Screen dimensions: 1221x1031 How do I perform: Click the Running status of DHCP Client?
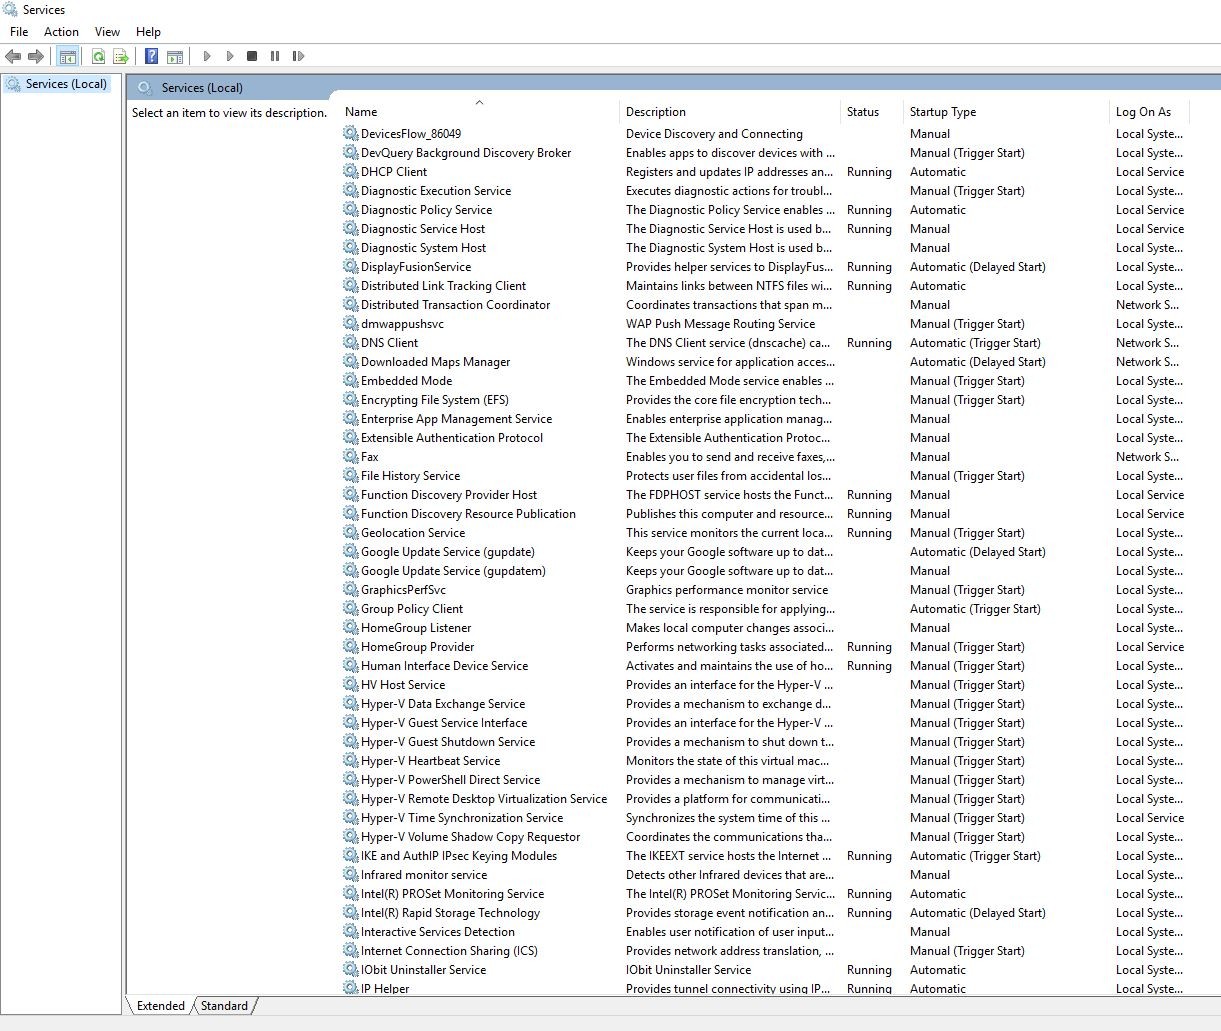[869, 171]
